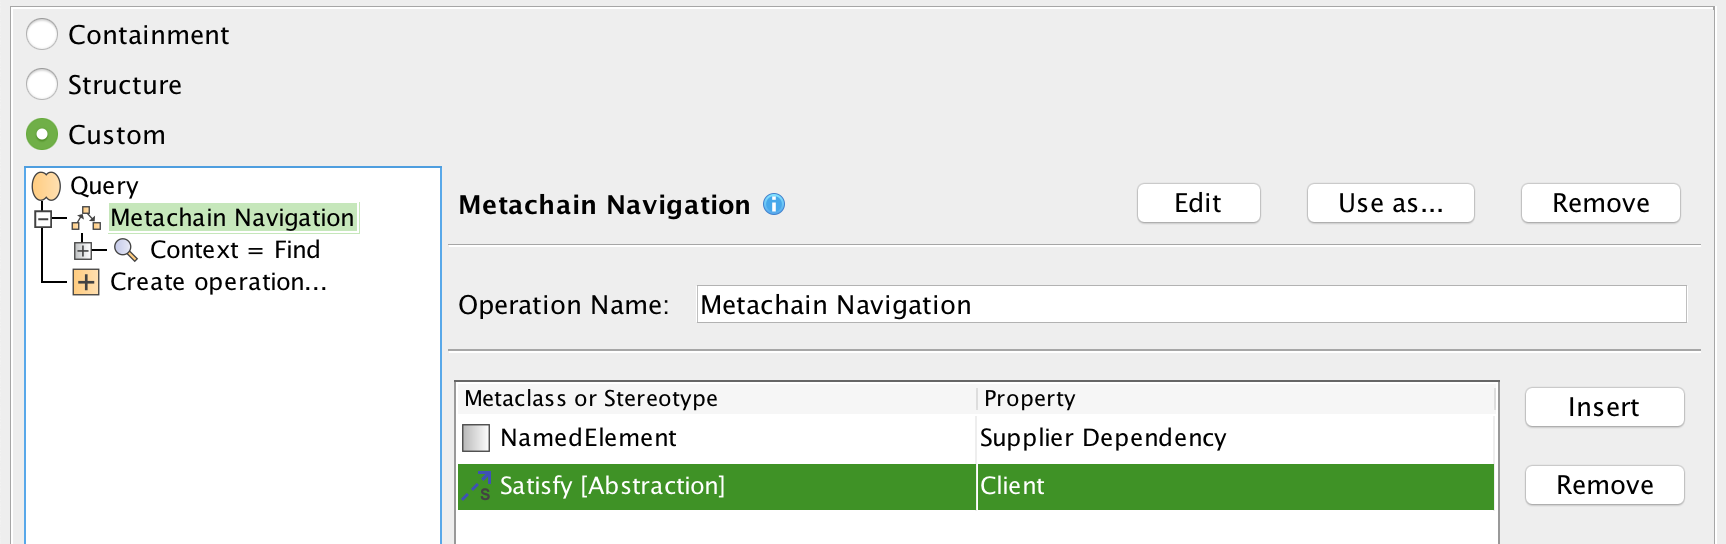
Task: Click the magnifier icon beside Context = Find
Action: (126, 250)
